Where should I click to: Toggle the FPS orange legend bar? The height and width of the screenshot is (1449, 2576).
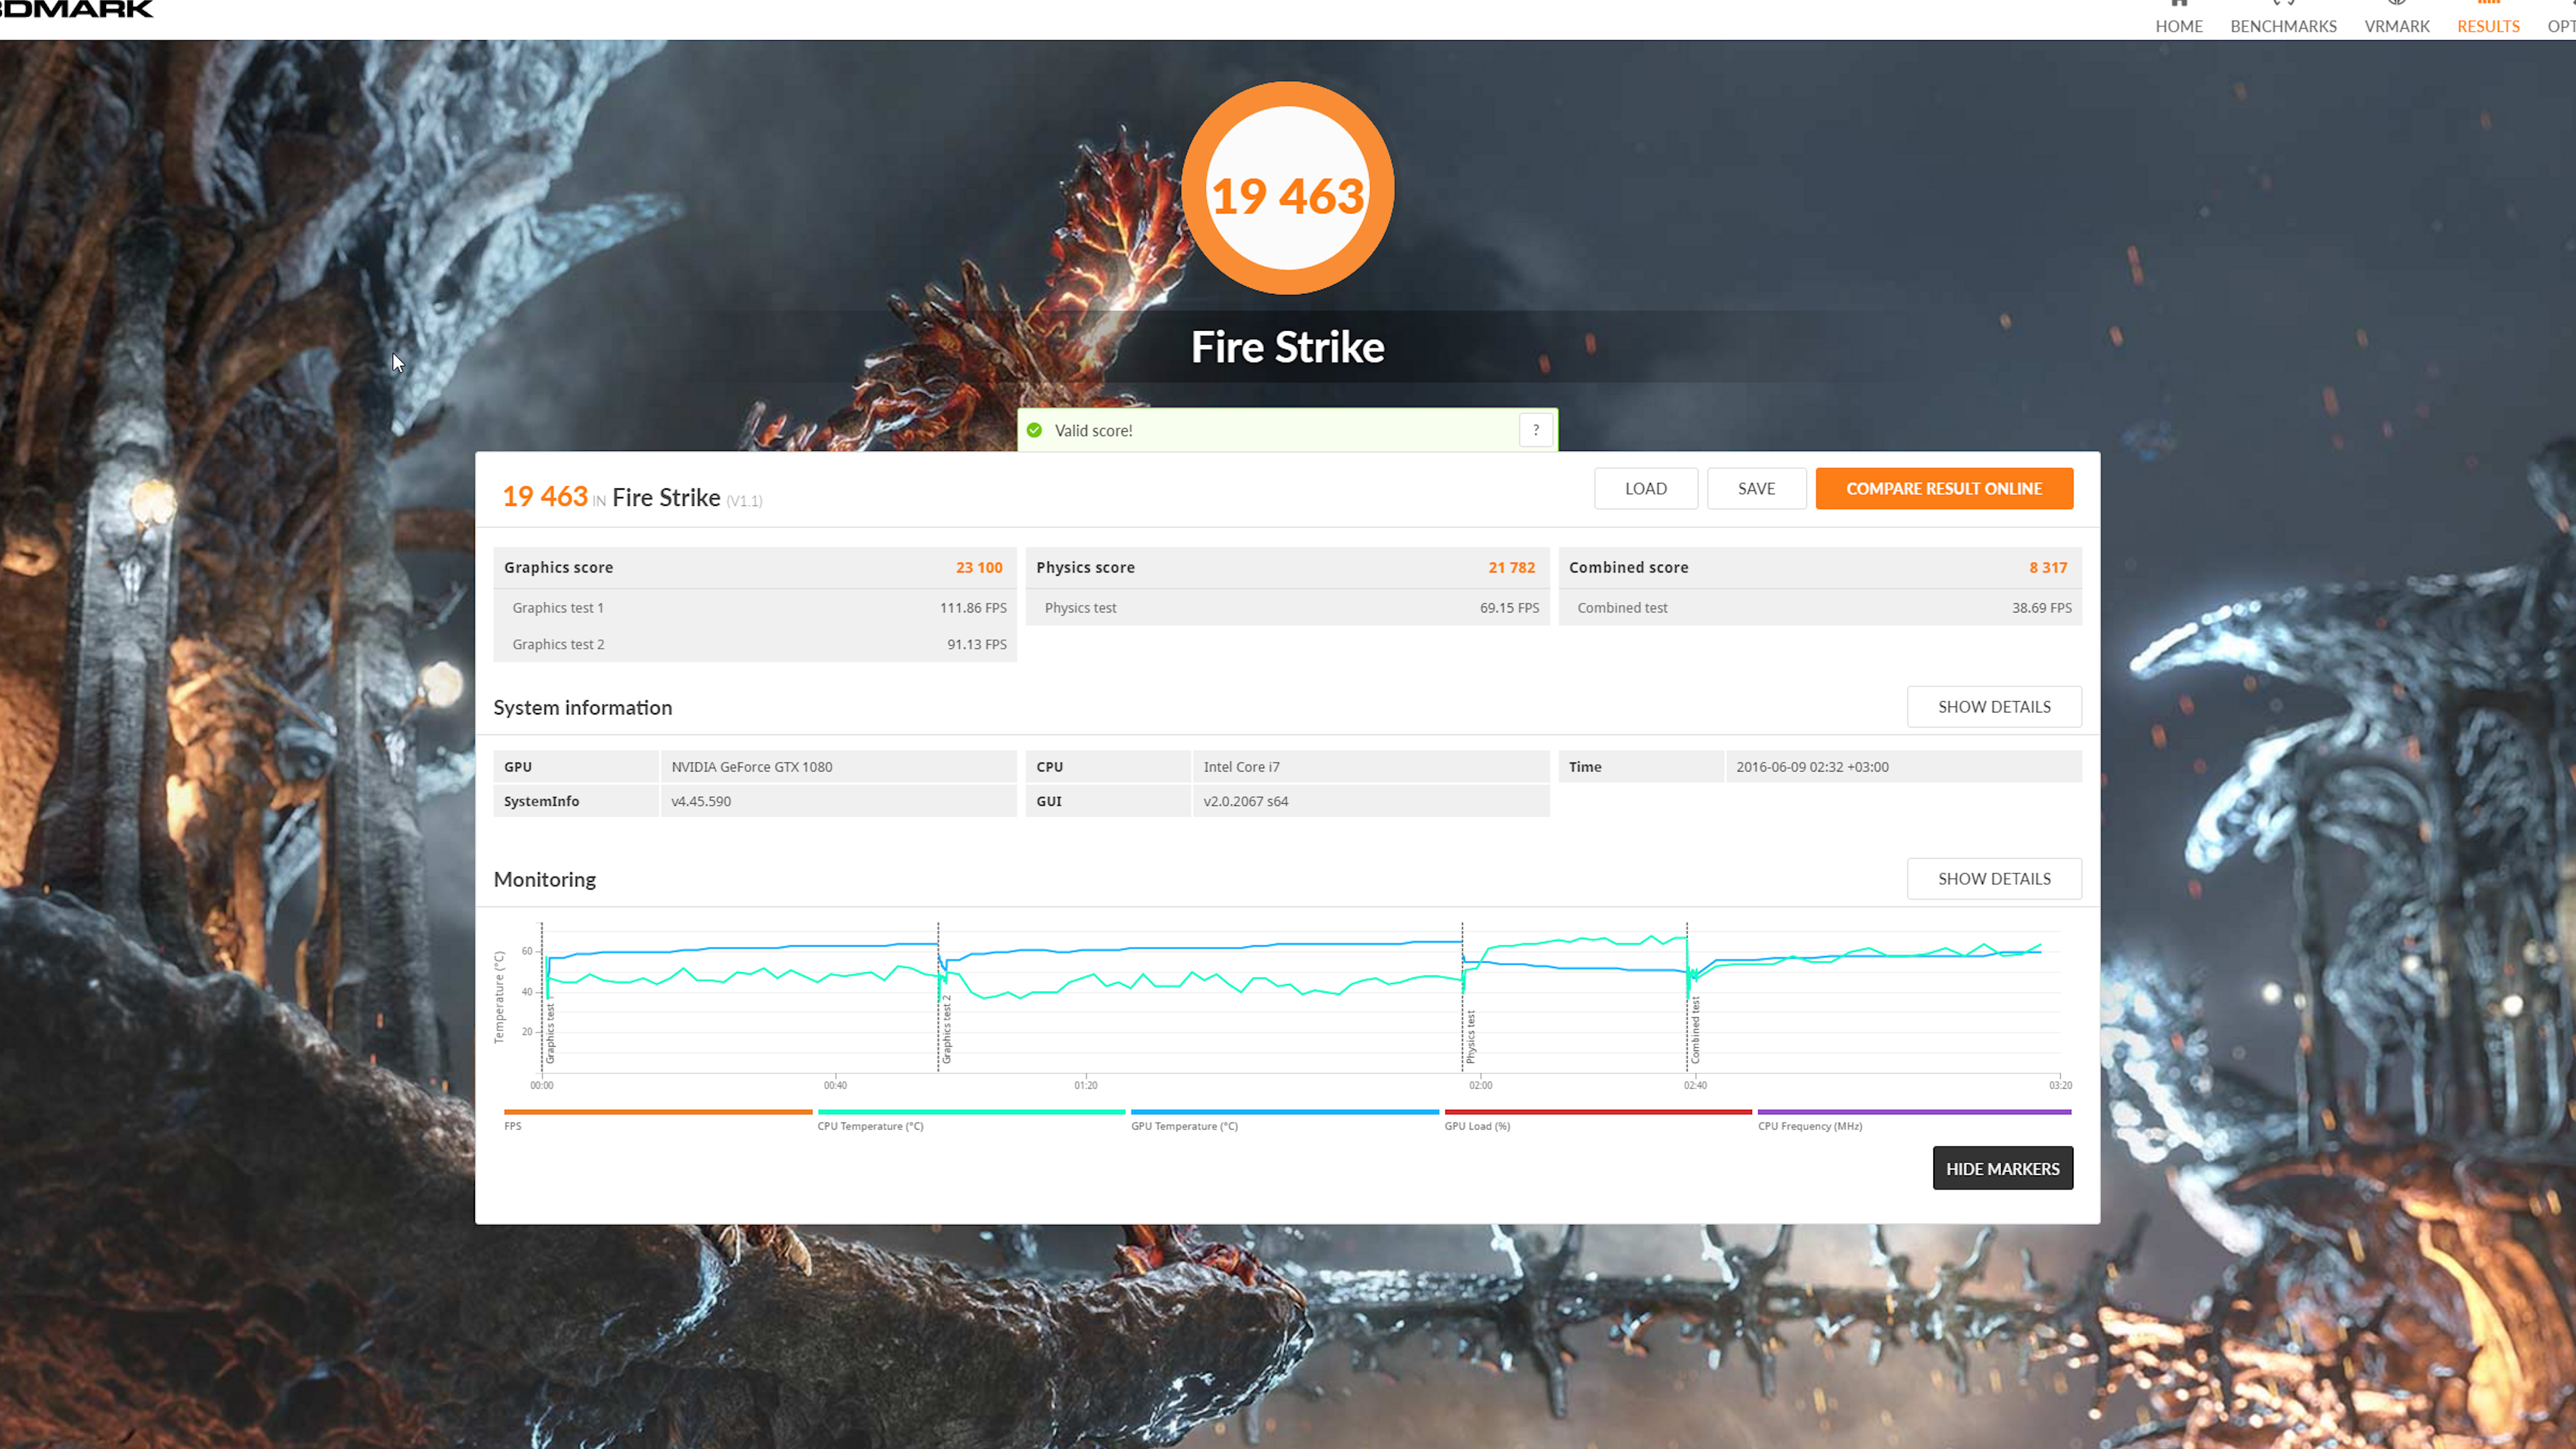(658, 1112)
